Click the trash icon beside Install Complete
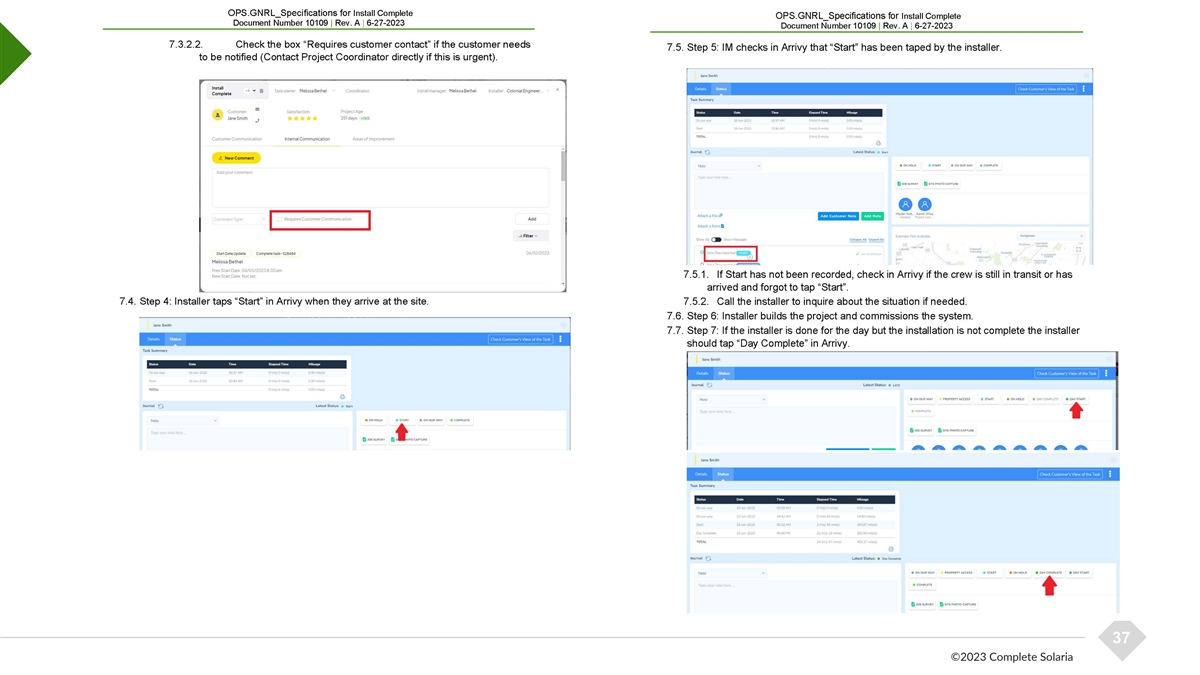 coord(262,90)
